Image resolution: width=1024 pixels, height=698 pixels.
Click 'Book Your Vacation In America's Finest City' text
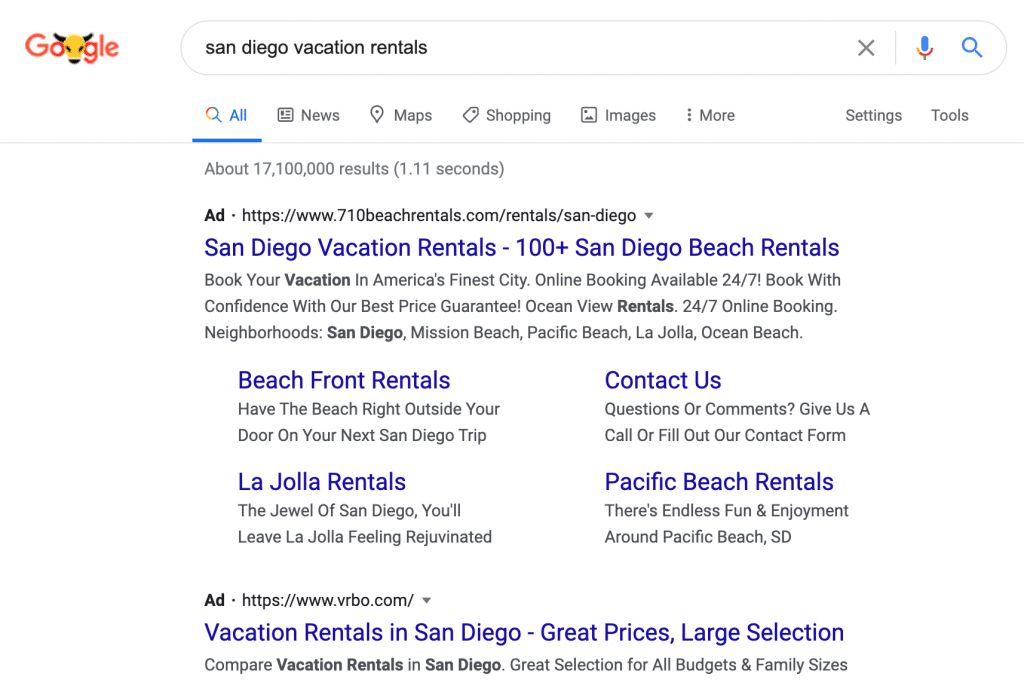coord(366,280)
